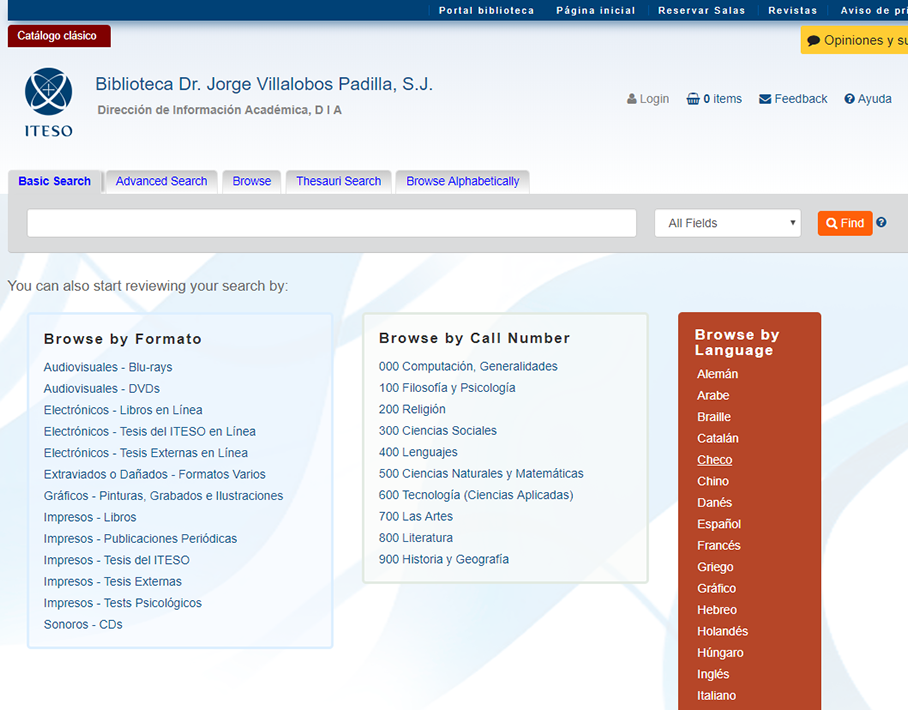908x710 pixels.
Task: Open Extraviados o Dañados - Formatos Varios
Action: click(155, 474)
